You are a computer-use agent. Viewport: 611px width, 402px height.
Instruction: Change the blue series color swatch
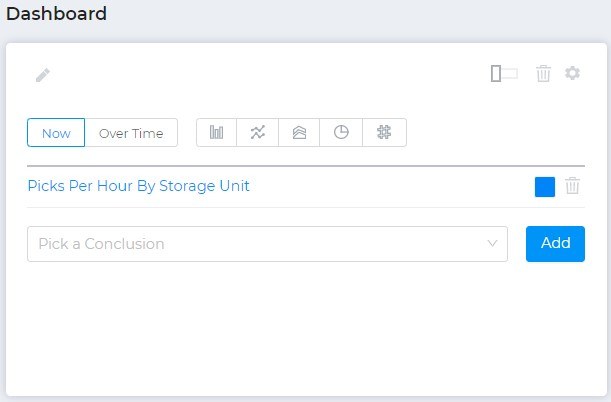point(545,187)
